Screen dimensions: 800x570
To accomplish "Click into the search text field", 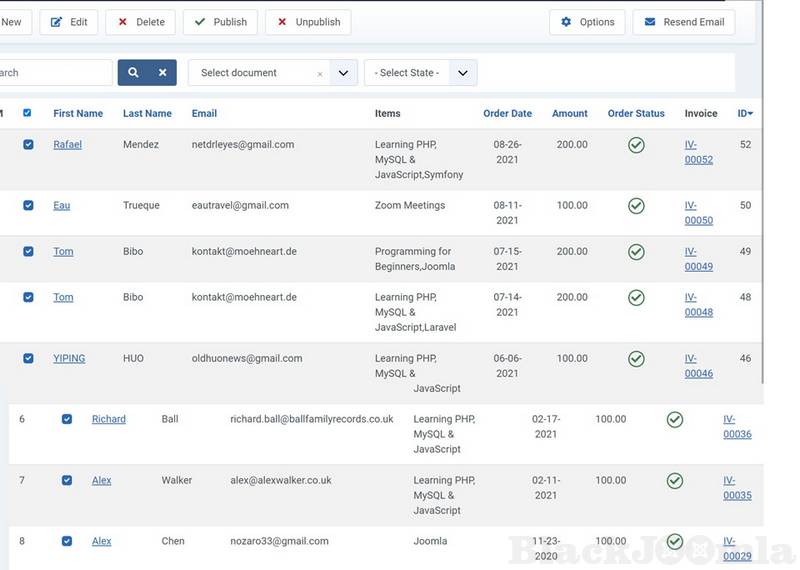I will [x=55, y=73].
